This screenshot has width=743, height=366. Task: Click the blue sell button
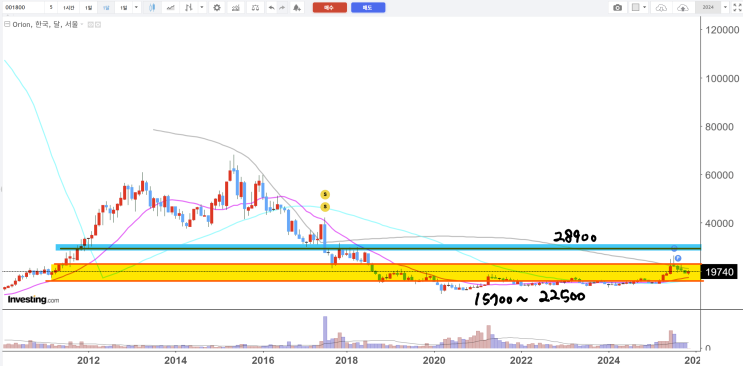click(x=368, y=8)
